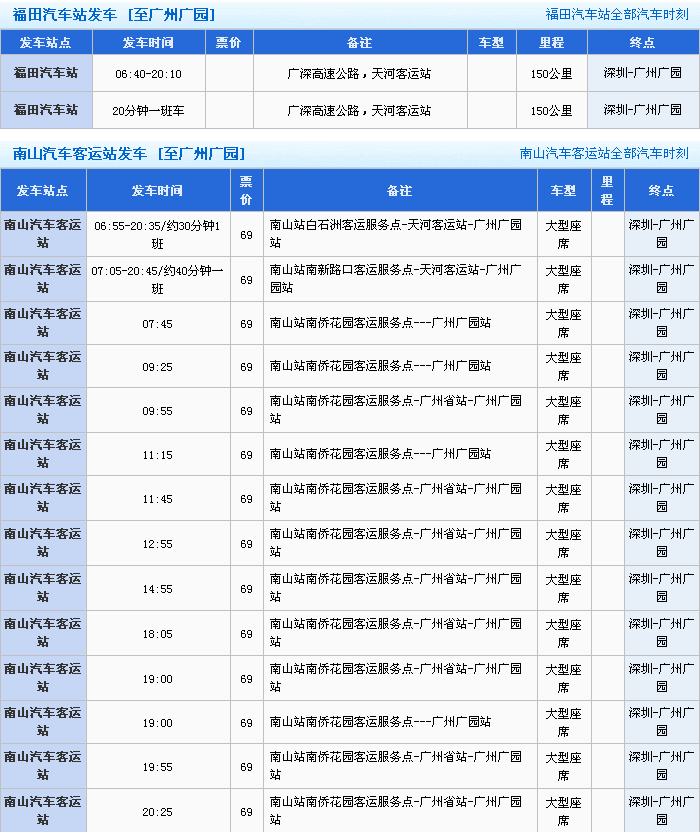Click 大型座席 in the 11:15 row
This screenshot has height=832, width=700.
point(564,455)
